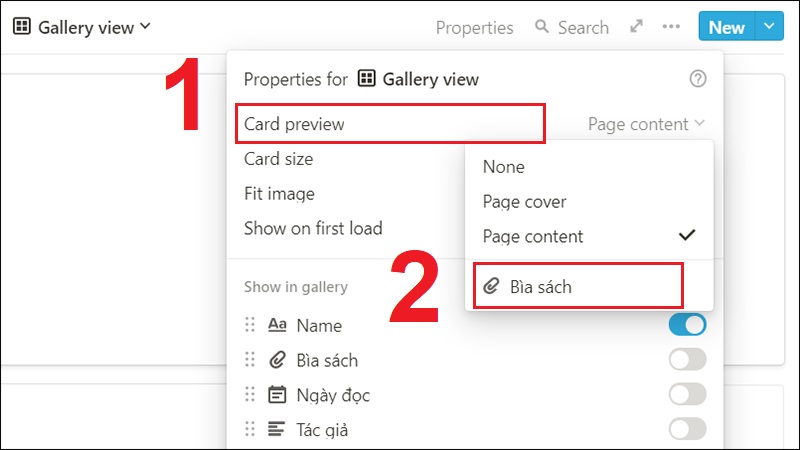Click the expand full-page arrows icon
800x450 pixels.
tap(636, 27)
